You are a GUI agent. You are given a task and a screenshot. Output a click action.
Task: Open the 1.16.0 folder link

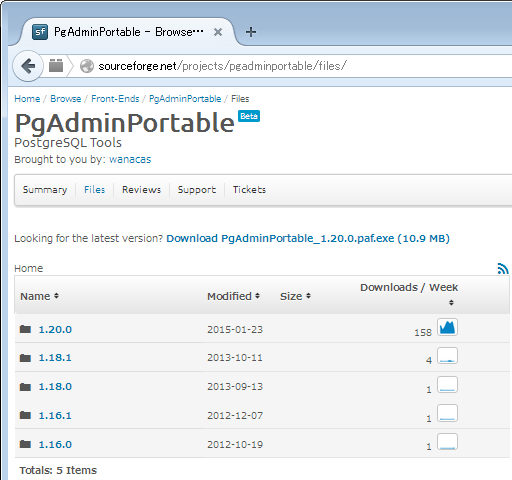tap(55, 444)
